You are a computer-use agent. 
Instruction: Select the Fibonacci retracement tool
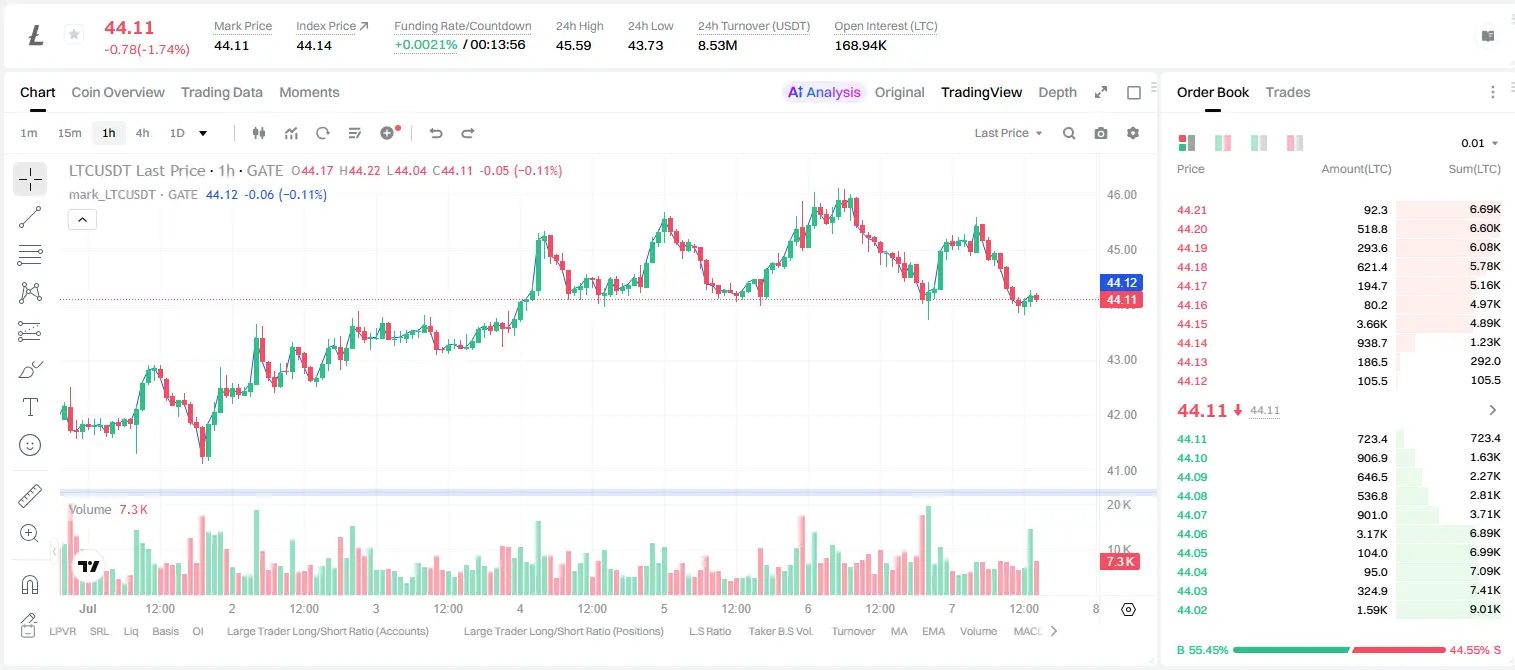[x=30, y=255]
